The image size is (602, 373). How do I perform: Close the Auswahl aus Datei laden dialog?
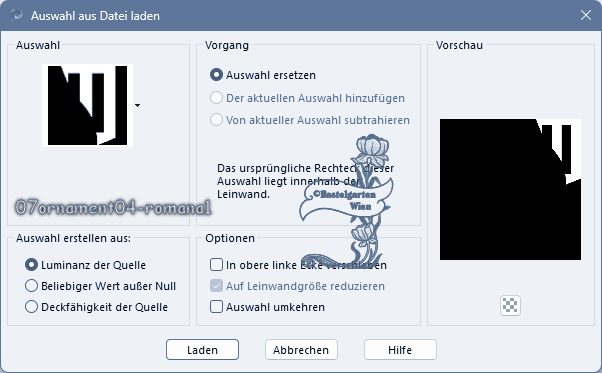[x=585, y=15]
